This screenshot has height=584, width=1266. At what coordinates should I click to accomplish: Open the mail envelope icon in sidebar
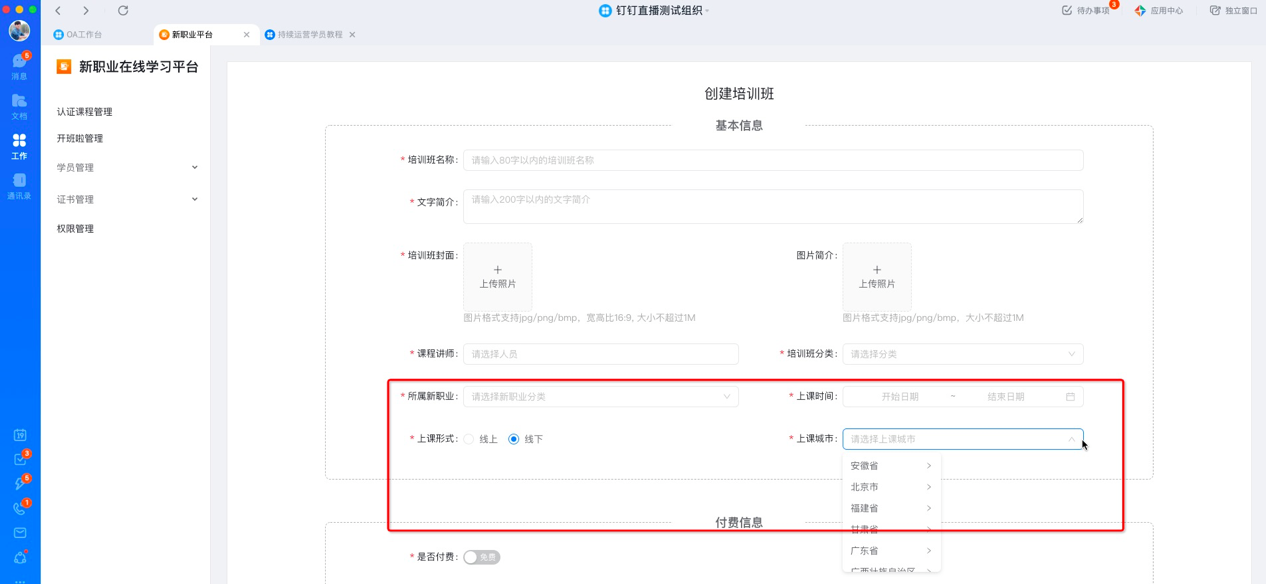tap(20, 533)
